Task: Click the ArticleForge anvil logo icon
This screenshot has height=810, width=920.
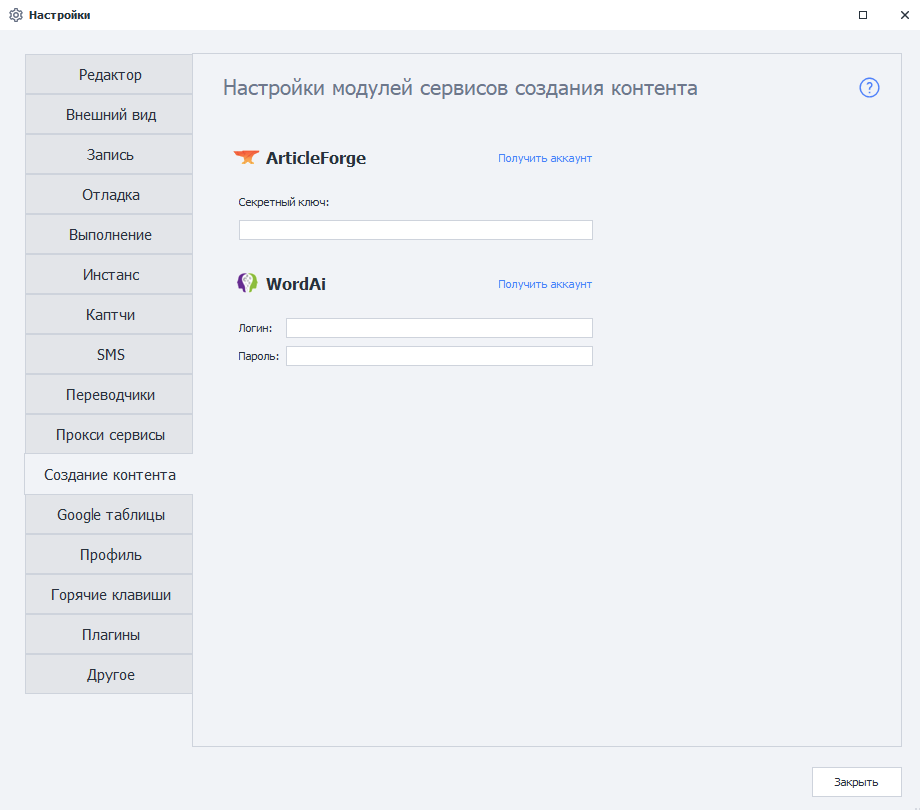Action: point(246,157)
